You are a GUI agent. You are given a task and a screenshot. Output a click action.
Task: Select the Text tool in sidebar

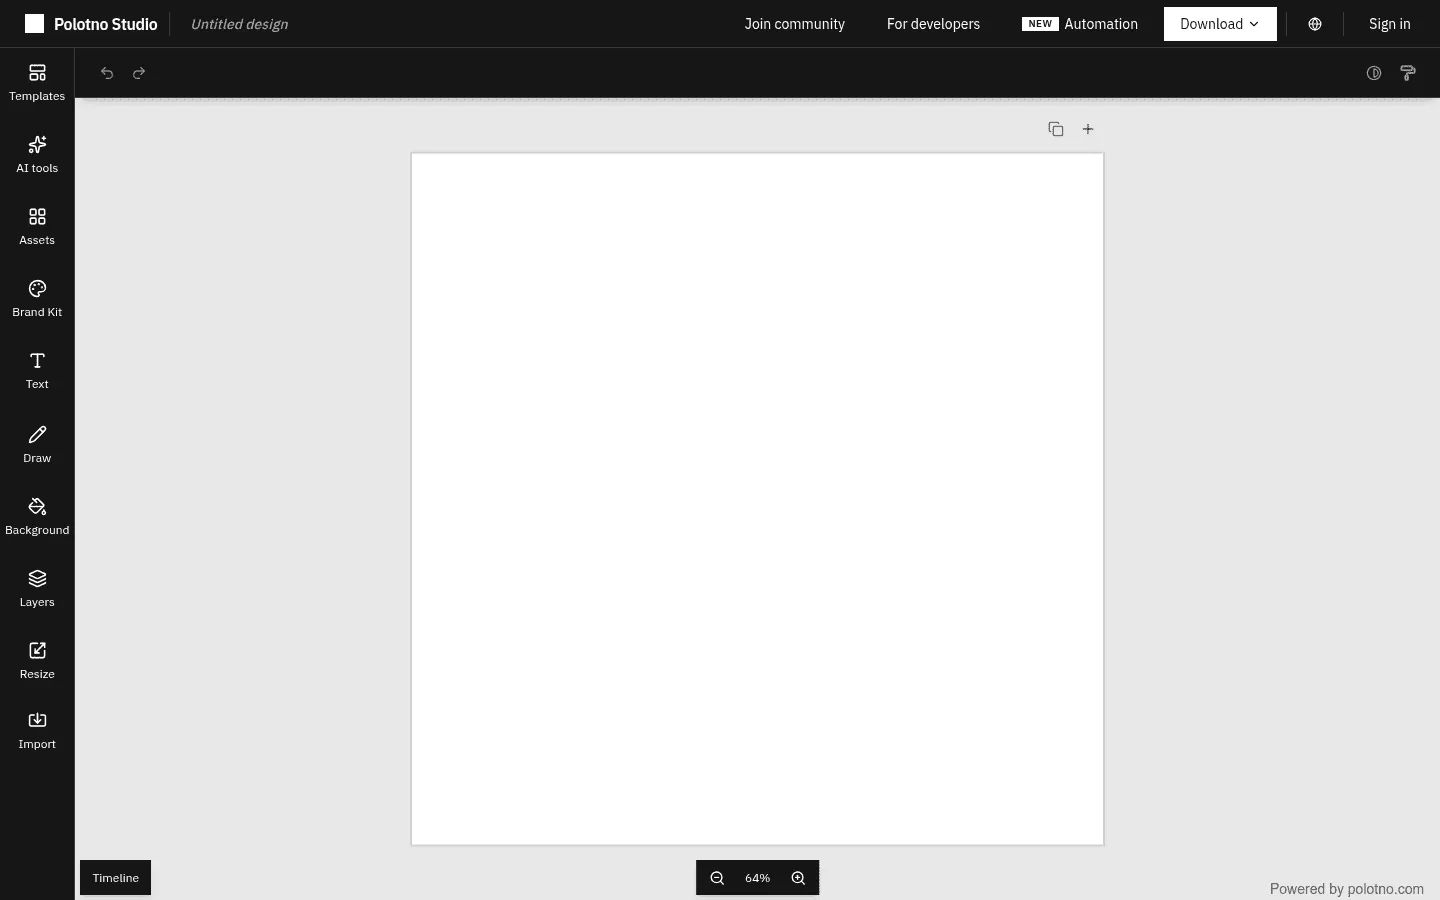click(37, 371)
